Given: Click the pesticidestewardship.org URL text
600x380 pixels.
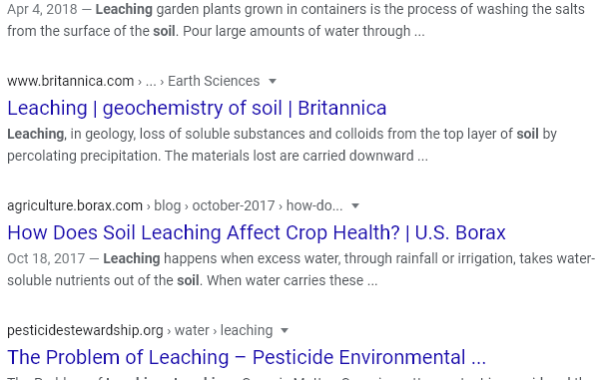Looking at the screenshot, I should coord(85,330).
